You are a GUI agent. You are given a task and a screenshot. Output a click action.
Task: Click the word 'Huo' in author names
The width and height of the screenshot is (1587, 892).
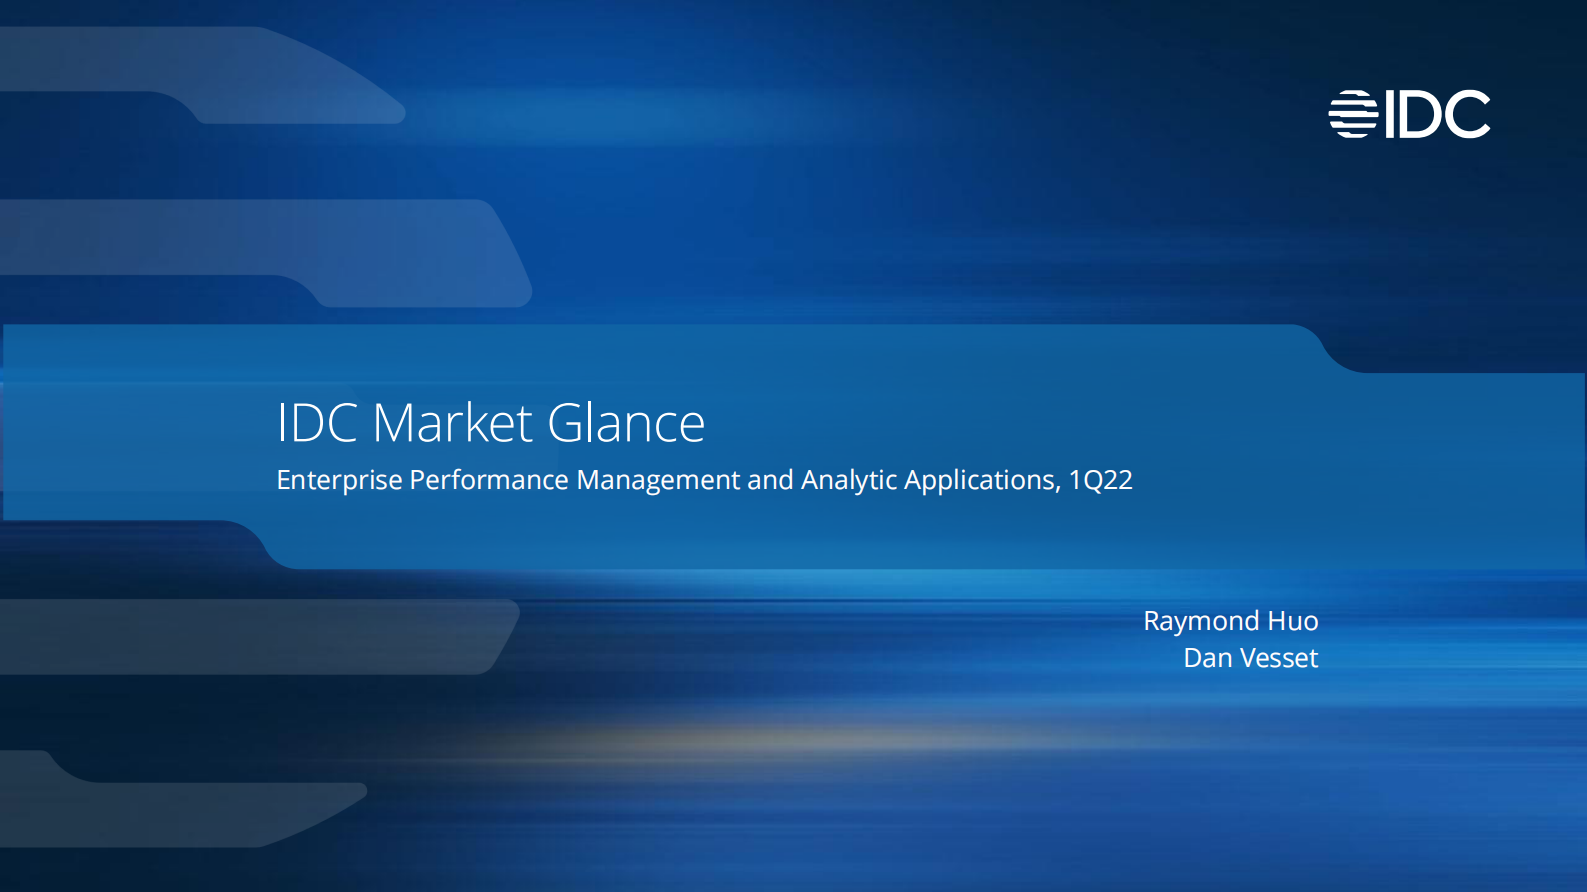pos(1292,621)
